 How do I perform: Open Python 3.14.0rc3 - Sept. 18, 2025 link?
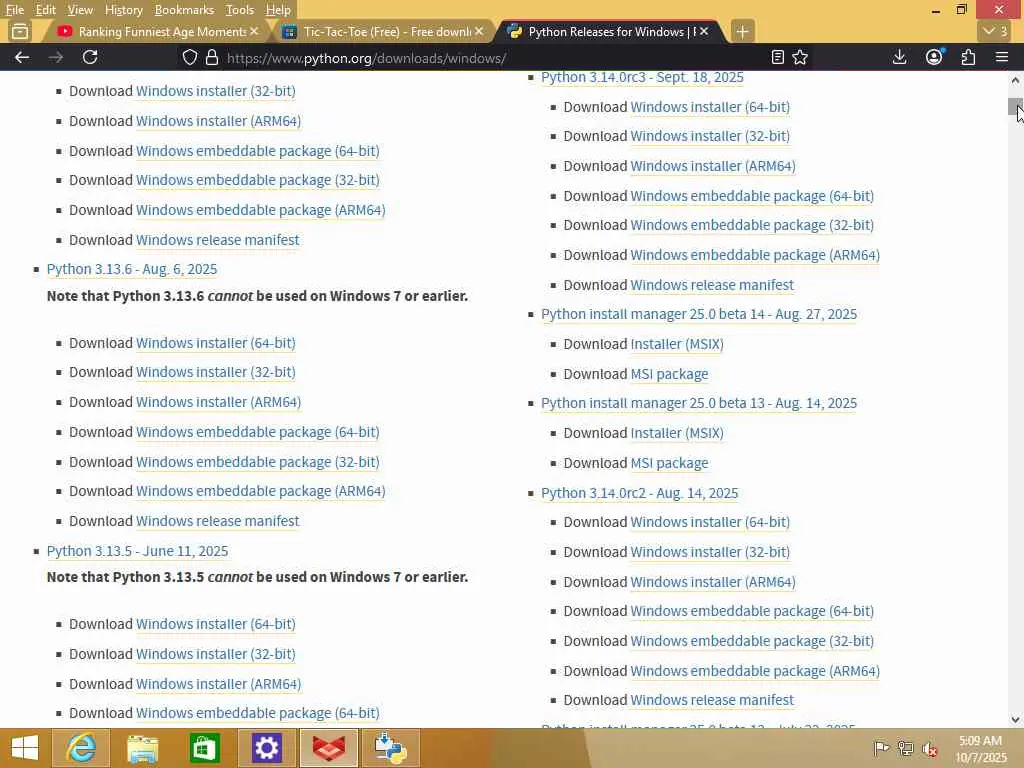[642, 77]
